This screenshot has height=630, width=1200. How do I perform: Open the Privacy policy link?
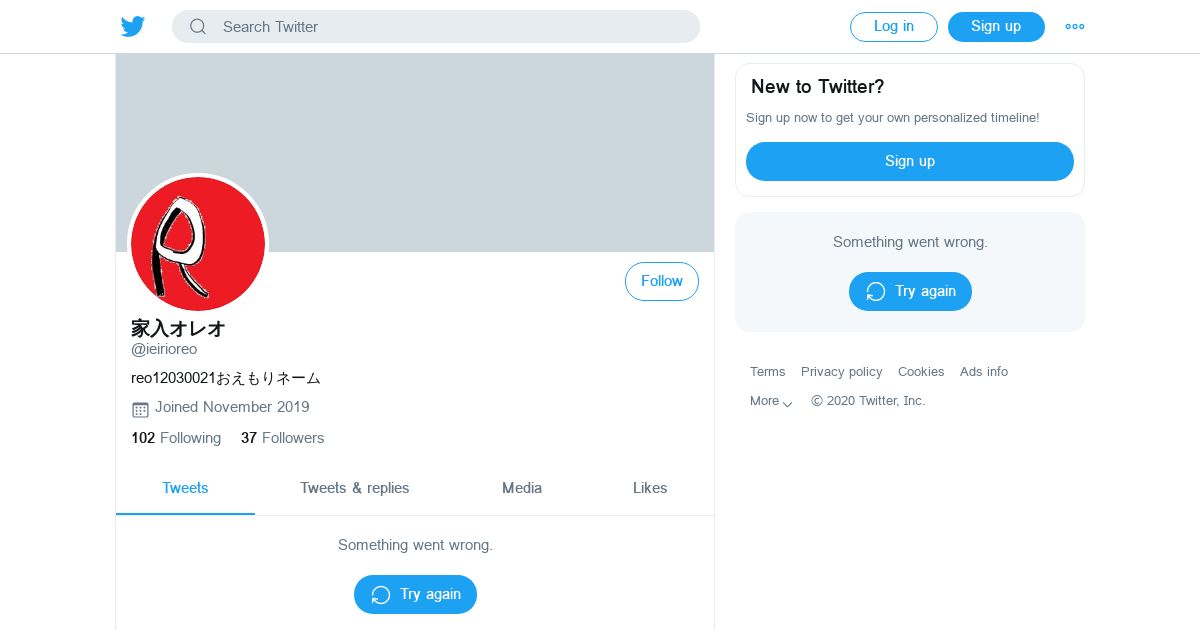tap(842, 372)
